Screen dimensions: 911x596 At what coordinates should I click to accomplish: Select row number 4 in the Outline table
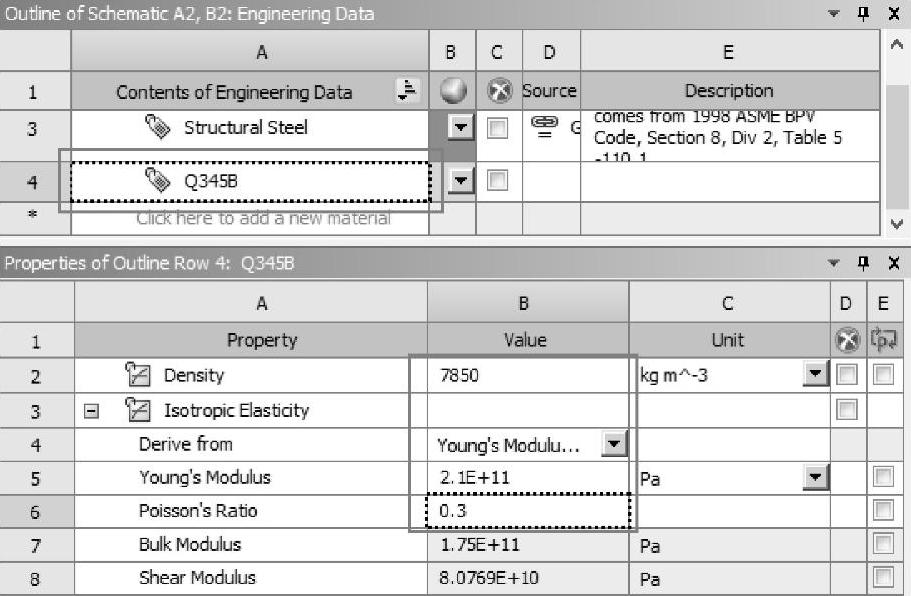click(34, 182)
